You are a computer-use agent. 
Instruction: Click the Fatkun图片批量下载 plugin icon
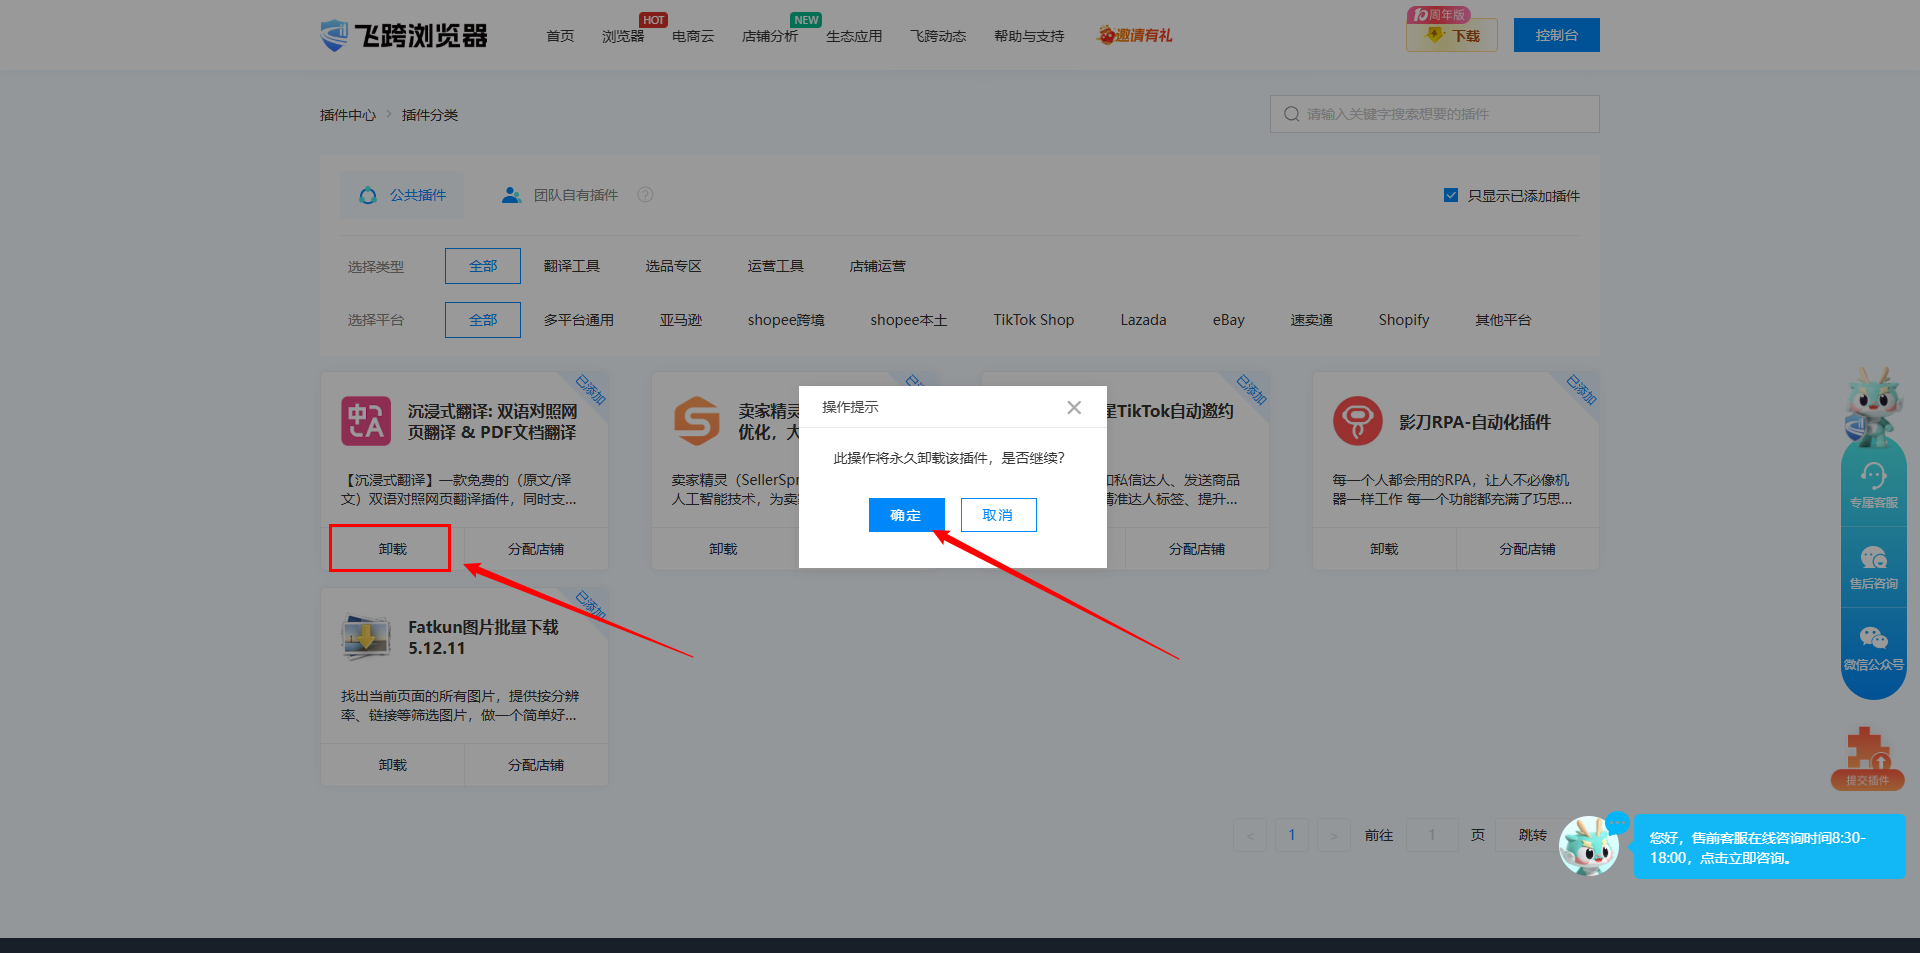[x=366, y=637]
